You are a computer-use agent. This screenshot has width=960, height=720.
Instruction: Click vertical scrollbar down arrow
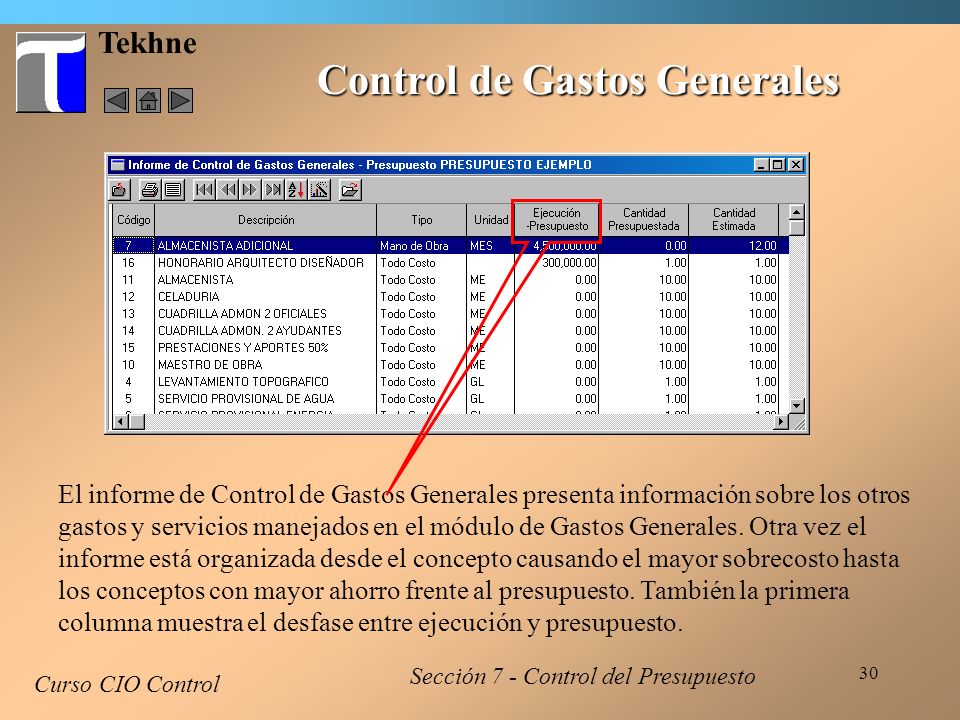[796, 406]
